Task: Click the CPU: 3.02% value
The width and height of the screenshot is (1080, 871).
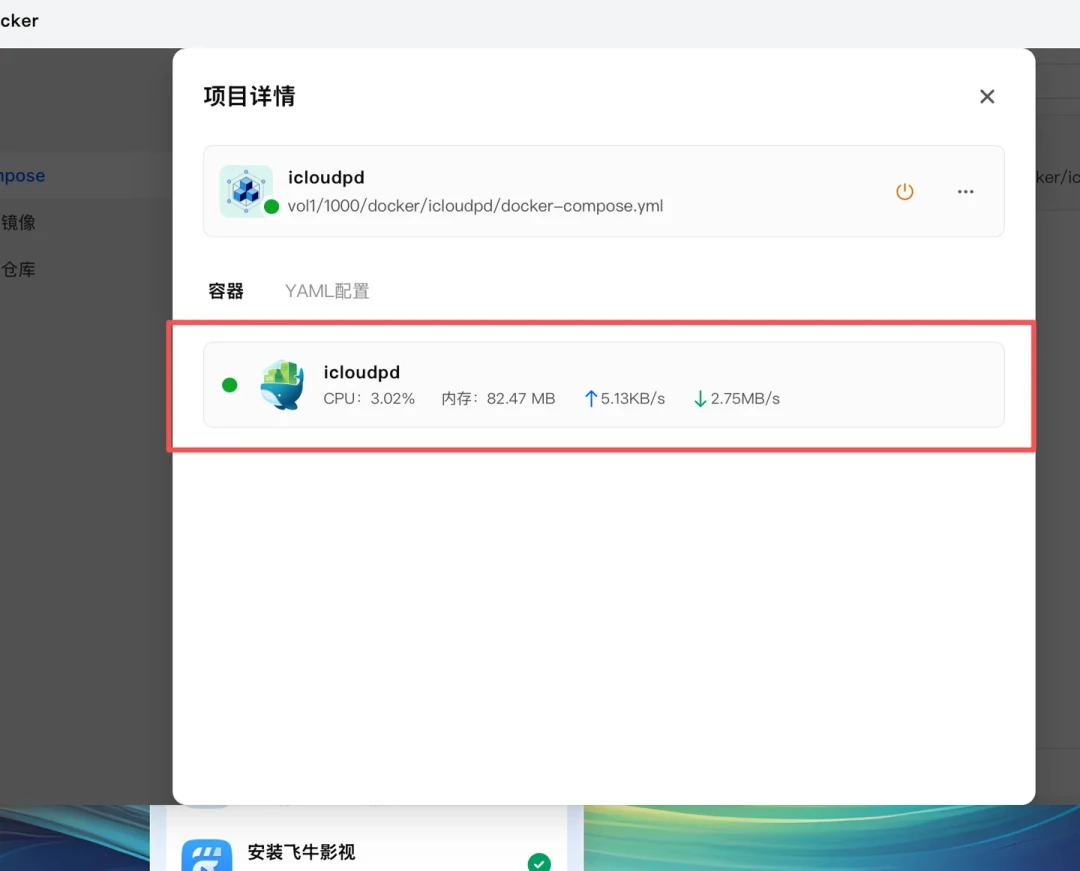Action: [x=369, y=399]
